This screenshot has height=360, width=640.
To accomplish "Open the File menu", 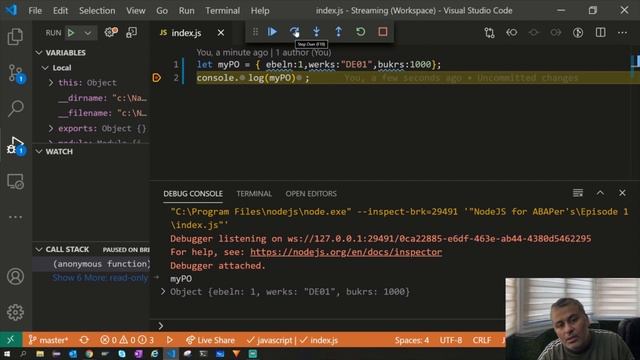I will click(x=35, y=11).
